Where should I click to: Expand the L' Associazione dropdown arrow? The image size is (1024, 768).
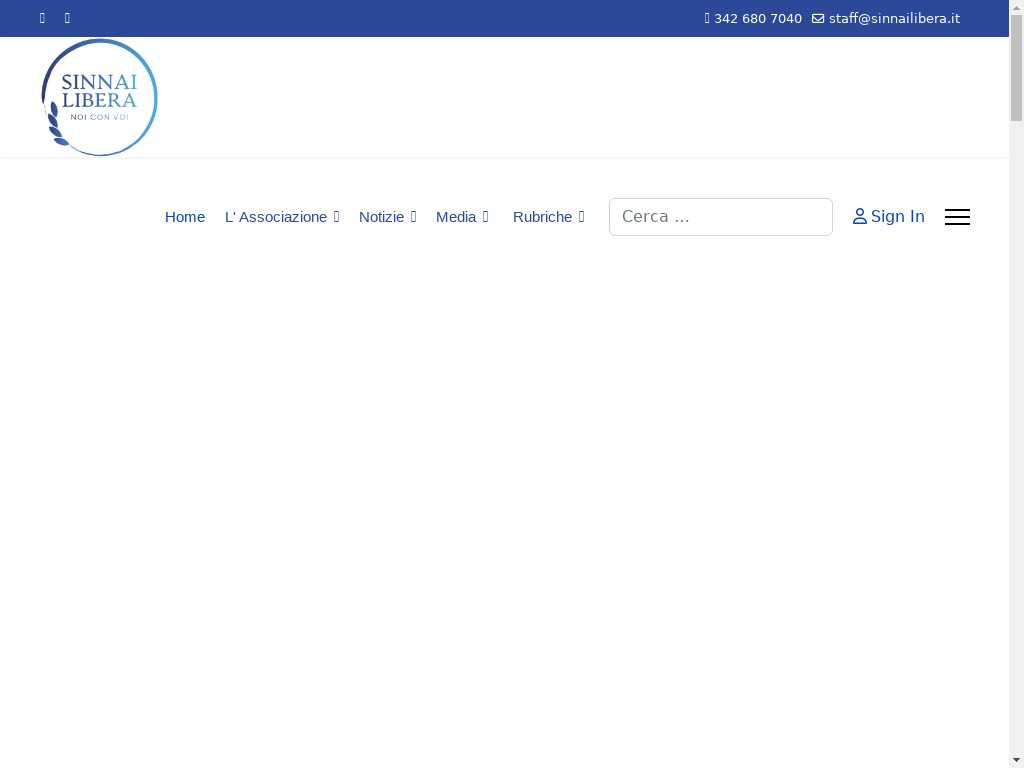(x=336, y=217)
